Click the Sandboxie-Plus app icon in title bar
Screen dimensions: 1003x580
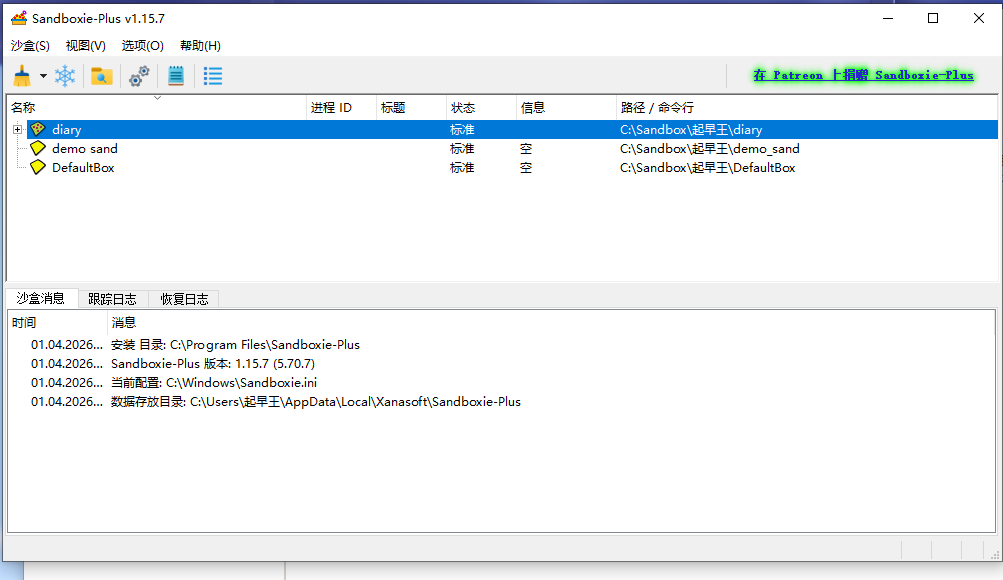pyautogui.click(x=19, y=19)
